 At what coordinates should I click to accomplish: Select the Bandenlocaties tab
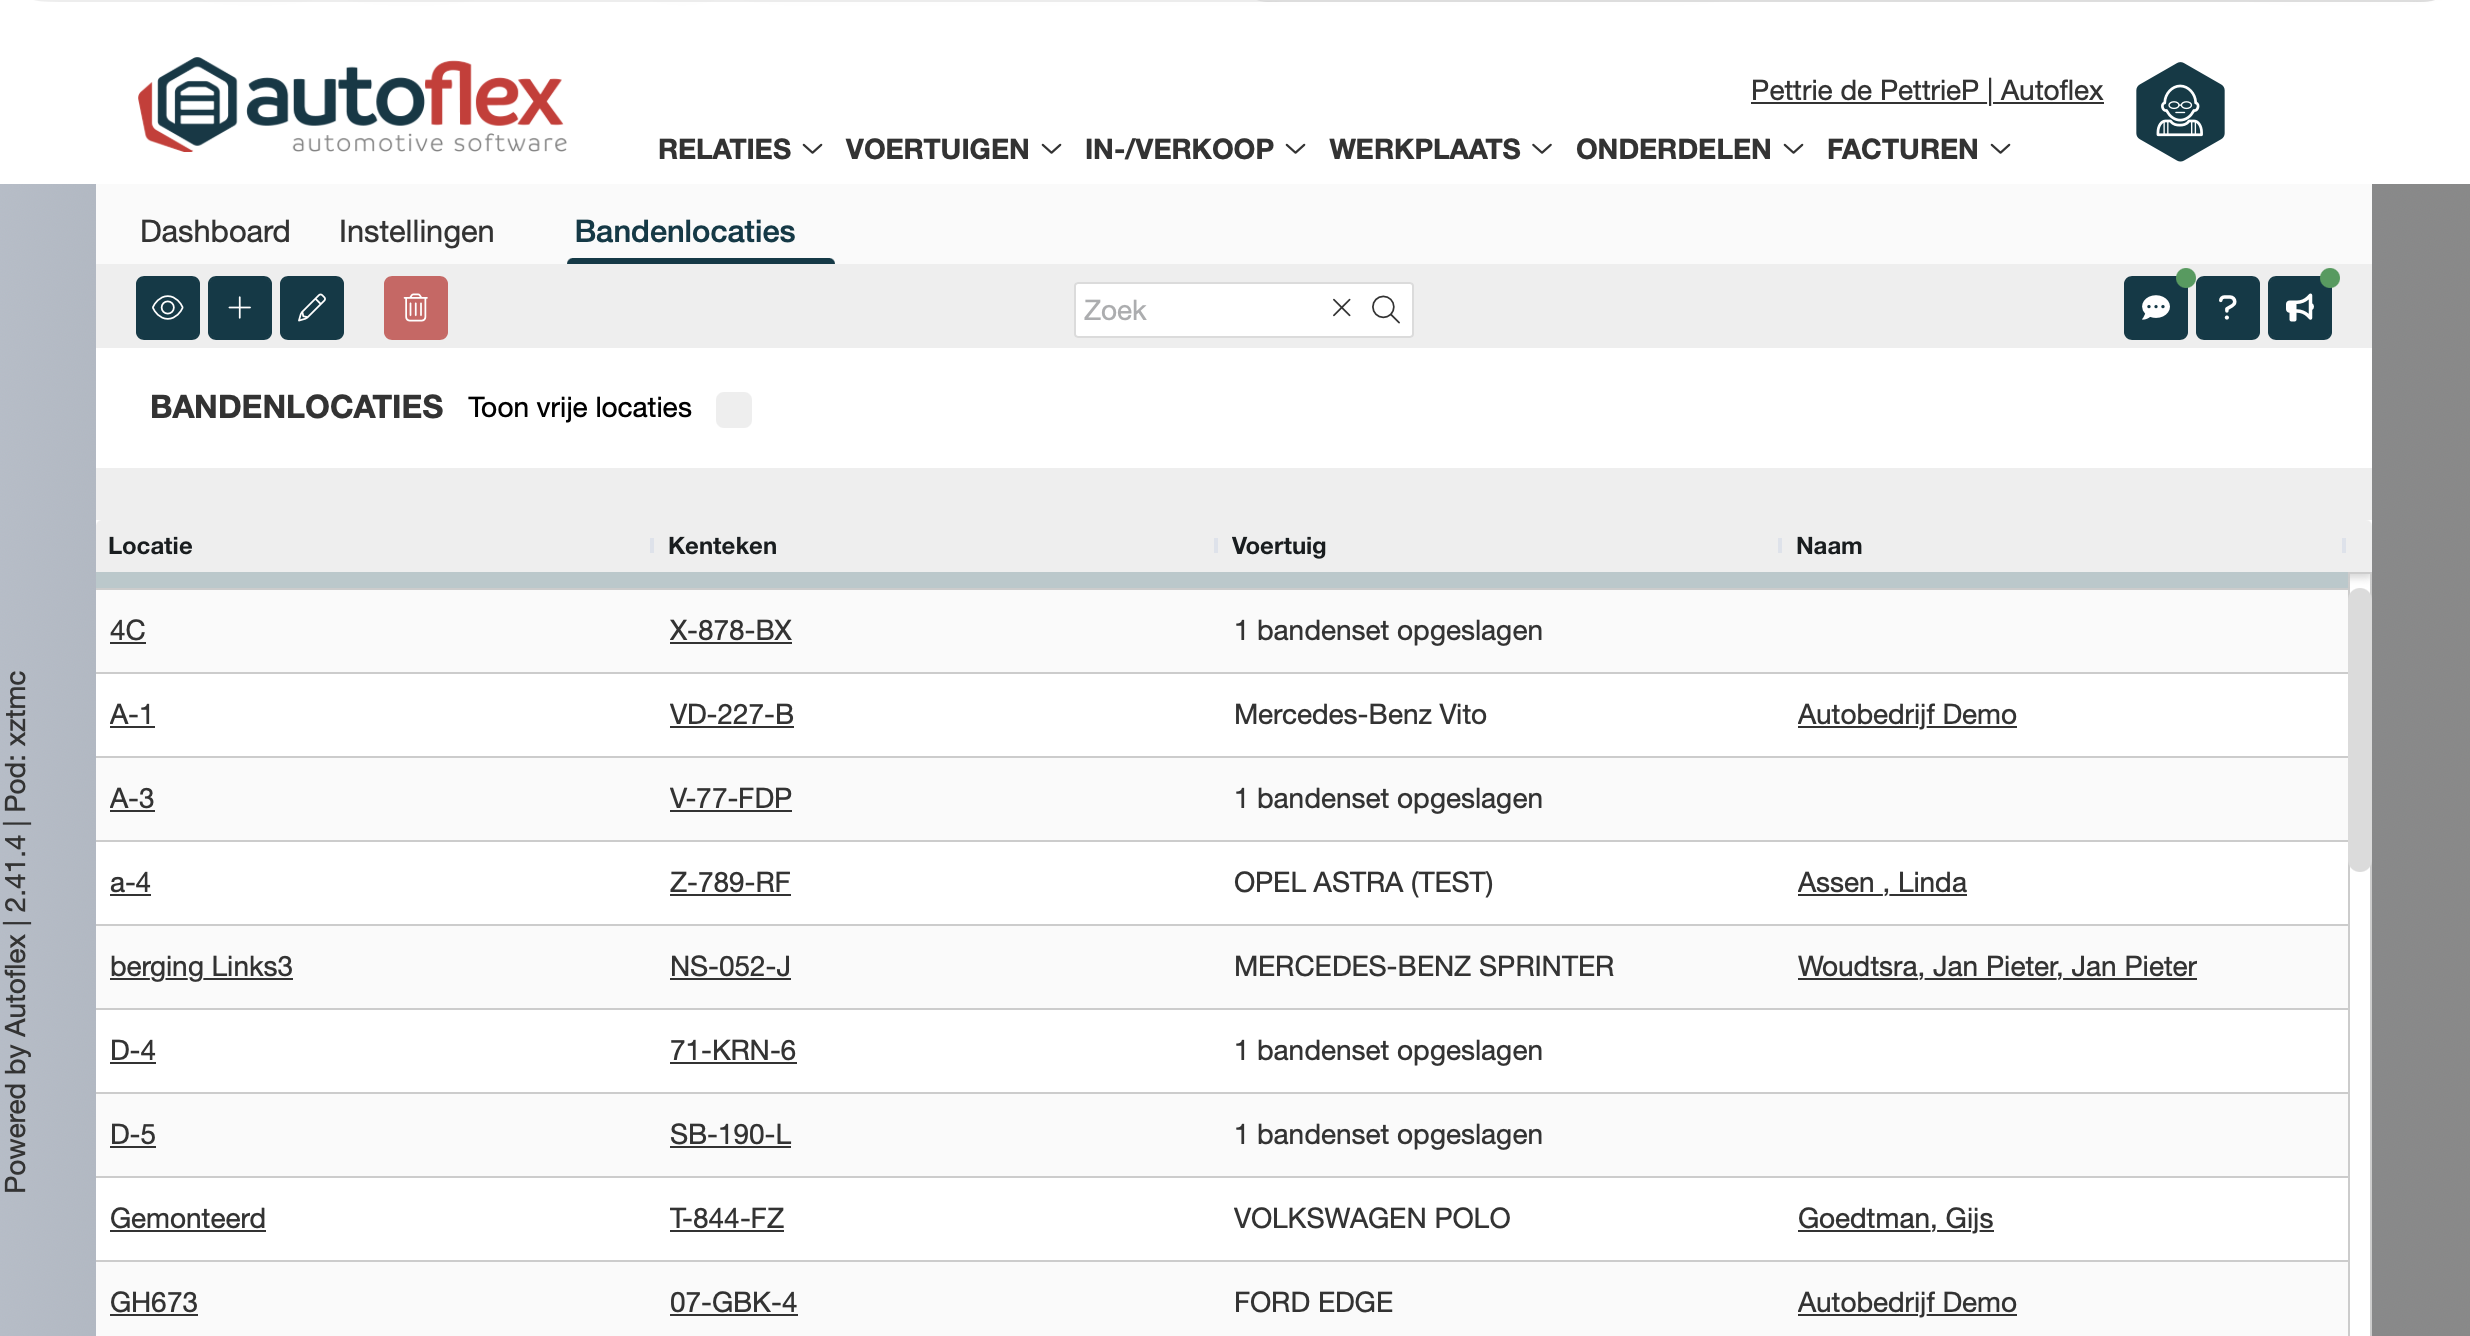pyautogui.click(x=685, y=231)
